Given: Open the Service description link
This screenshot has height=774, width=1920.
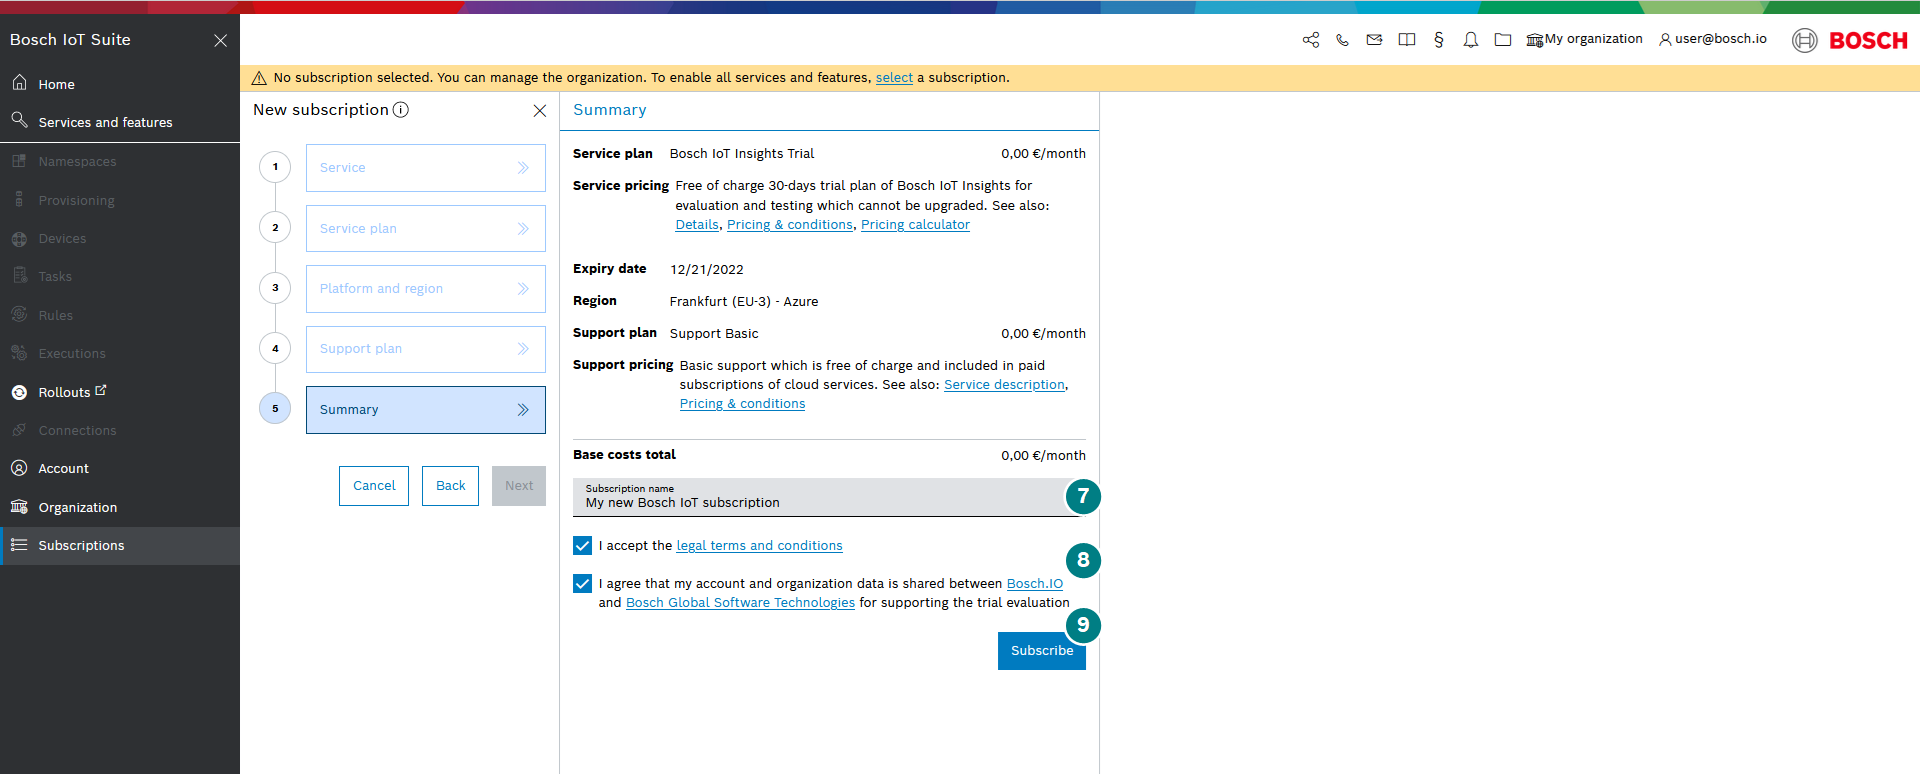Looking at the screenshot, I should pos(1004,385).
